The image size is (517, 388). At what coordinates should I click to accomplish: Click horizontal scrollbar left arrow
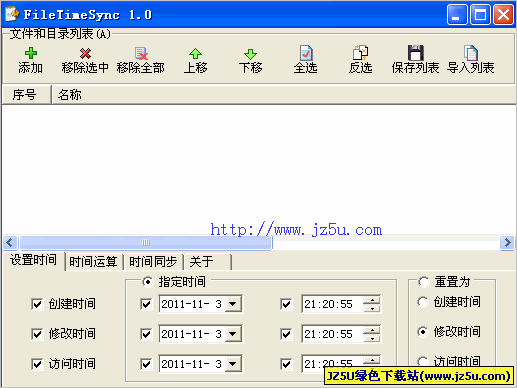tap(10, 242)
